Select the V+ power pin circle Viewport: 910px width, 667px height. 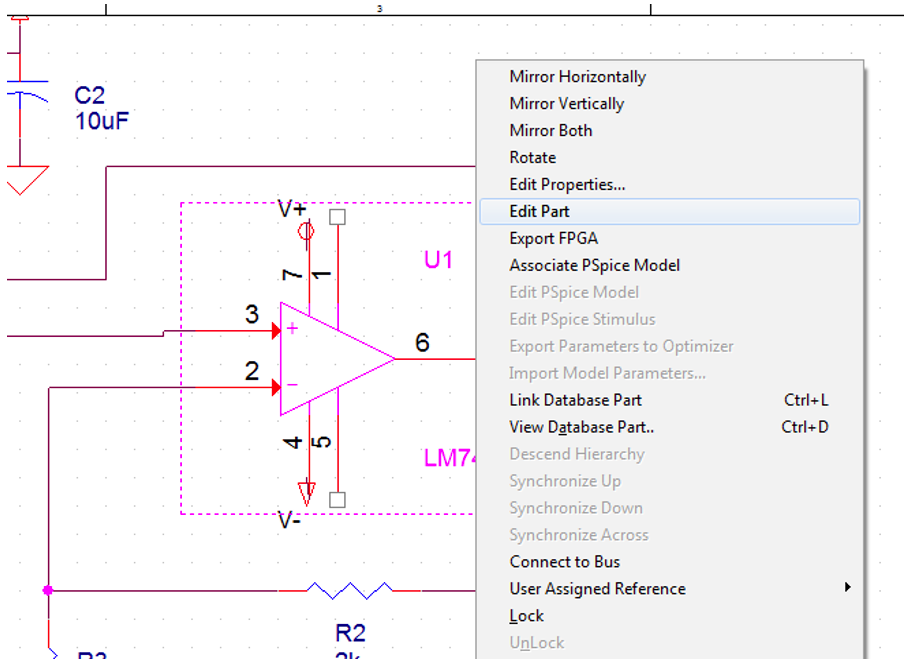tap(306, 232)
